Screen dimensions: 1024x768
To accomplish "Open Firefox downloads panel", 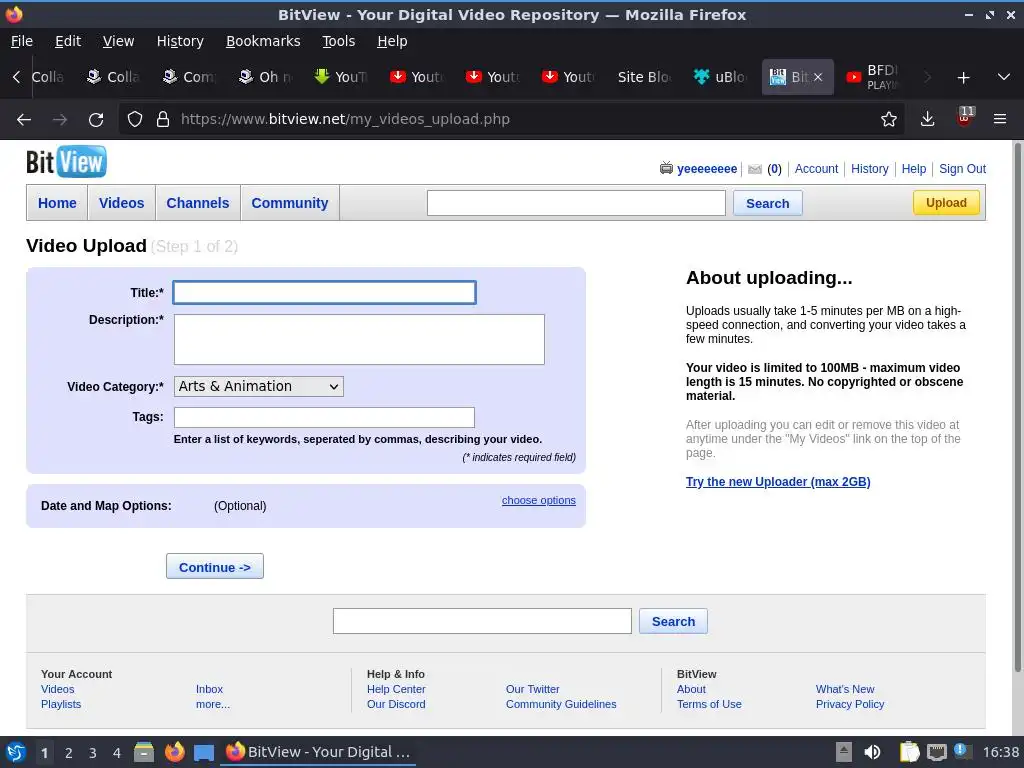I will click(927, 119).
